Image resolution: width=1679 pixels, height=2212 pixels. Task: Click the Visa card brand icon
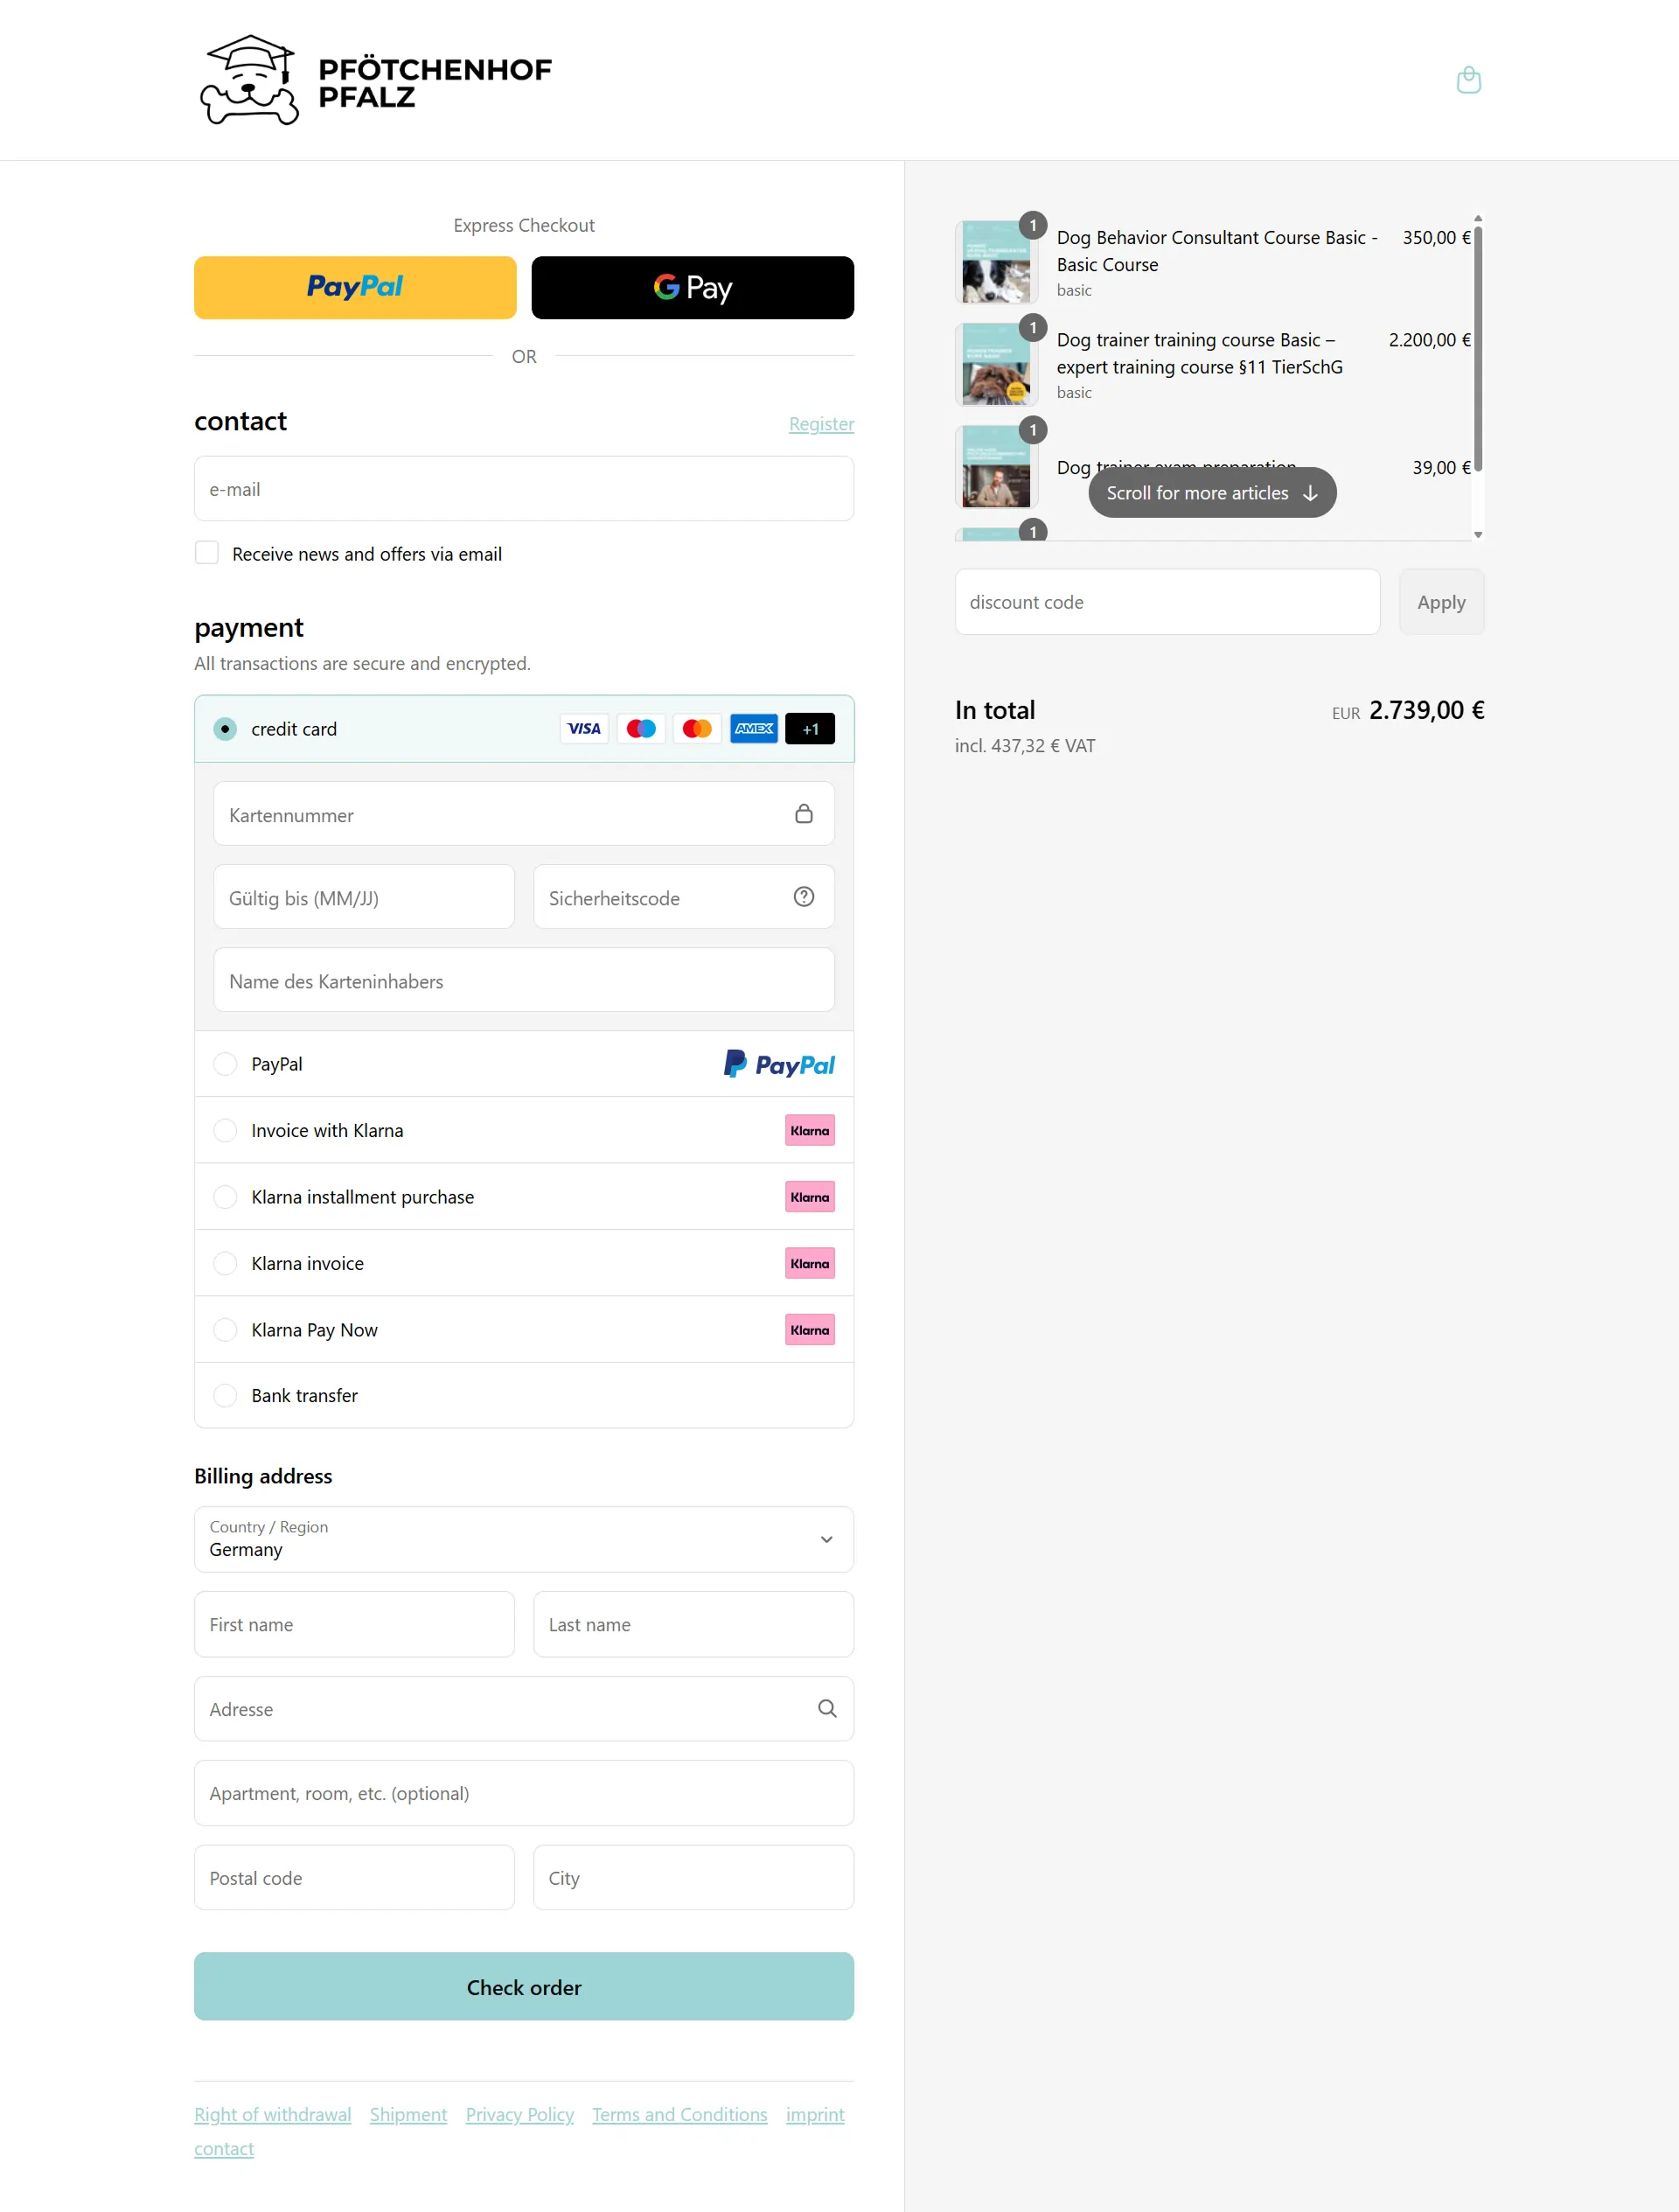coord(583,728)
